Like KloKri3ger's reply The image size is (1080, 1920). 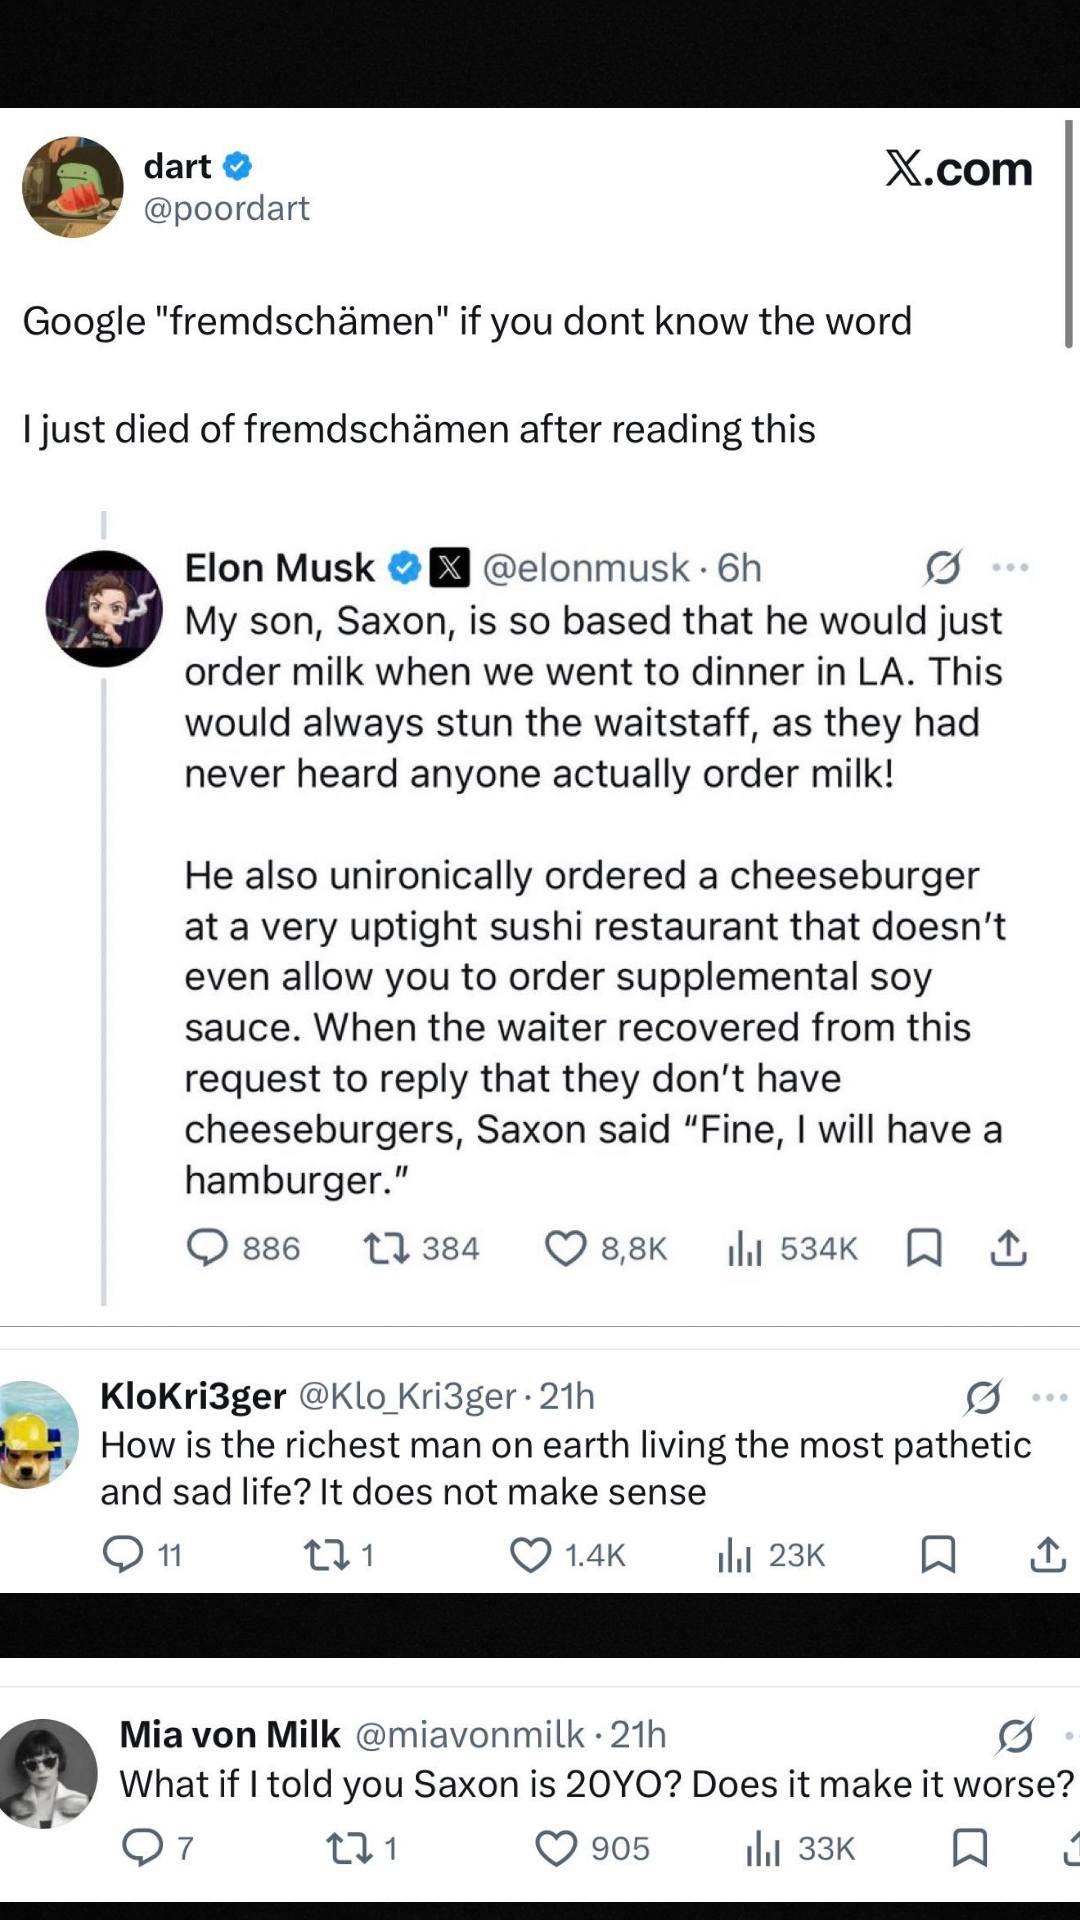[x=530, y=1555]
